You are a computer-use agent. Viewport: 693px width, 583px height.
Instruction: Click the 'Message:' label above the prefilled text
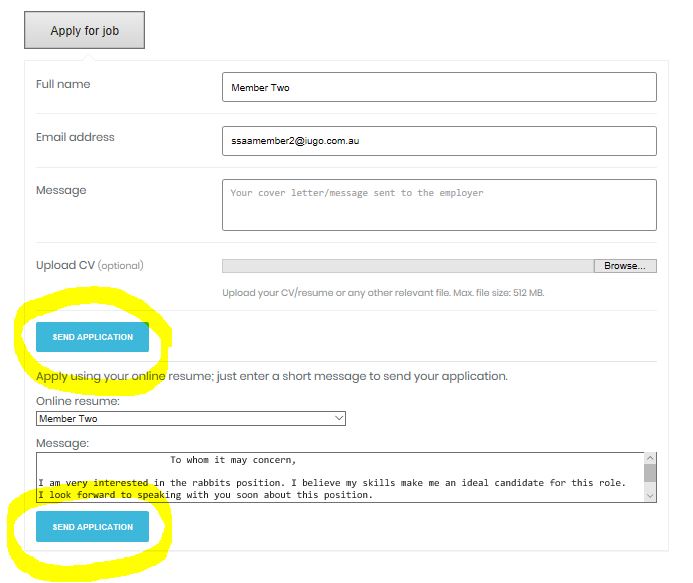point(62,441)
